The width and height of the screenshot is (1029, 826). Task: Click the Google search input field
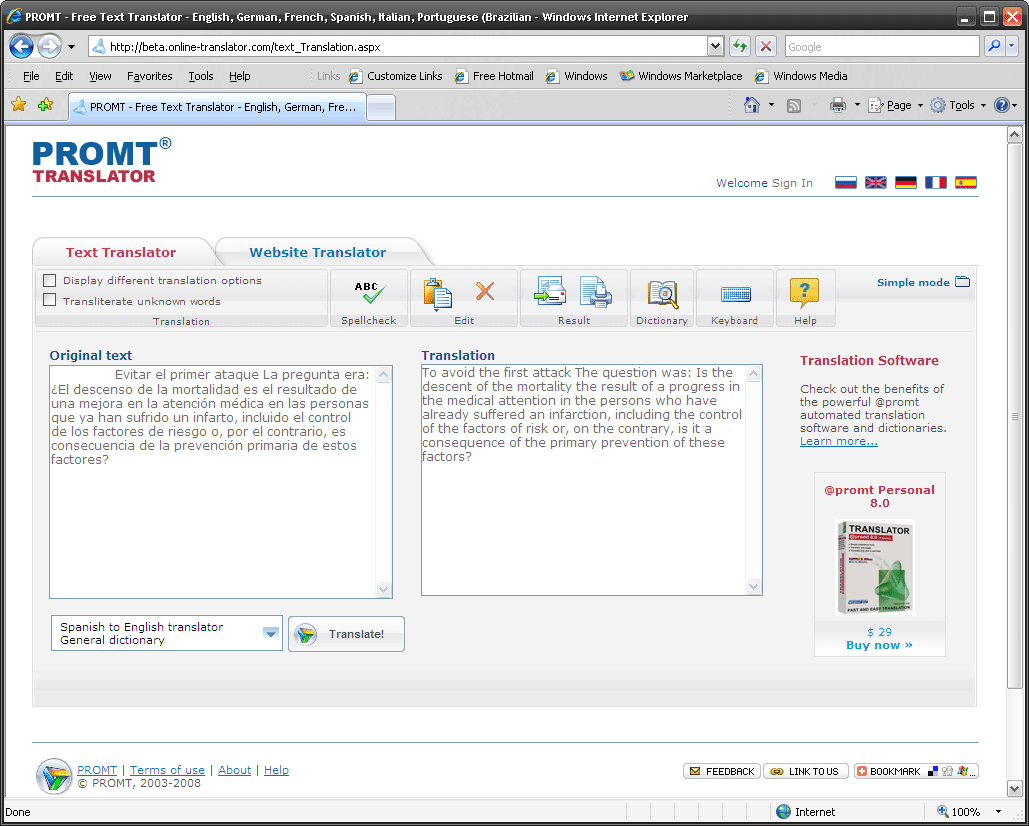click(882, 47)
